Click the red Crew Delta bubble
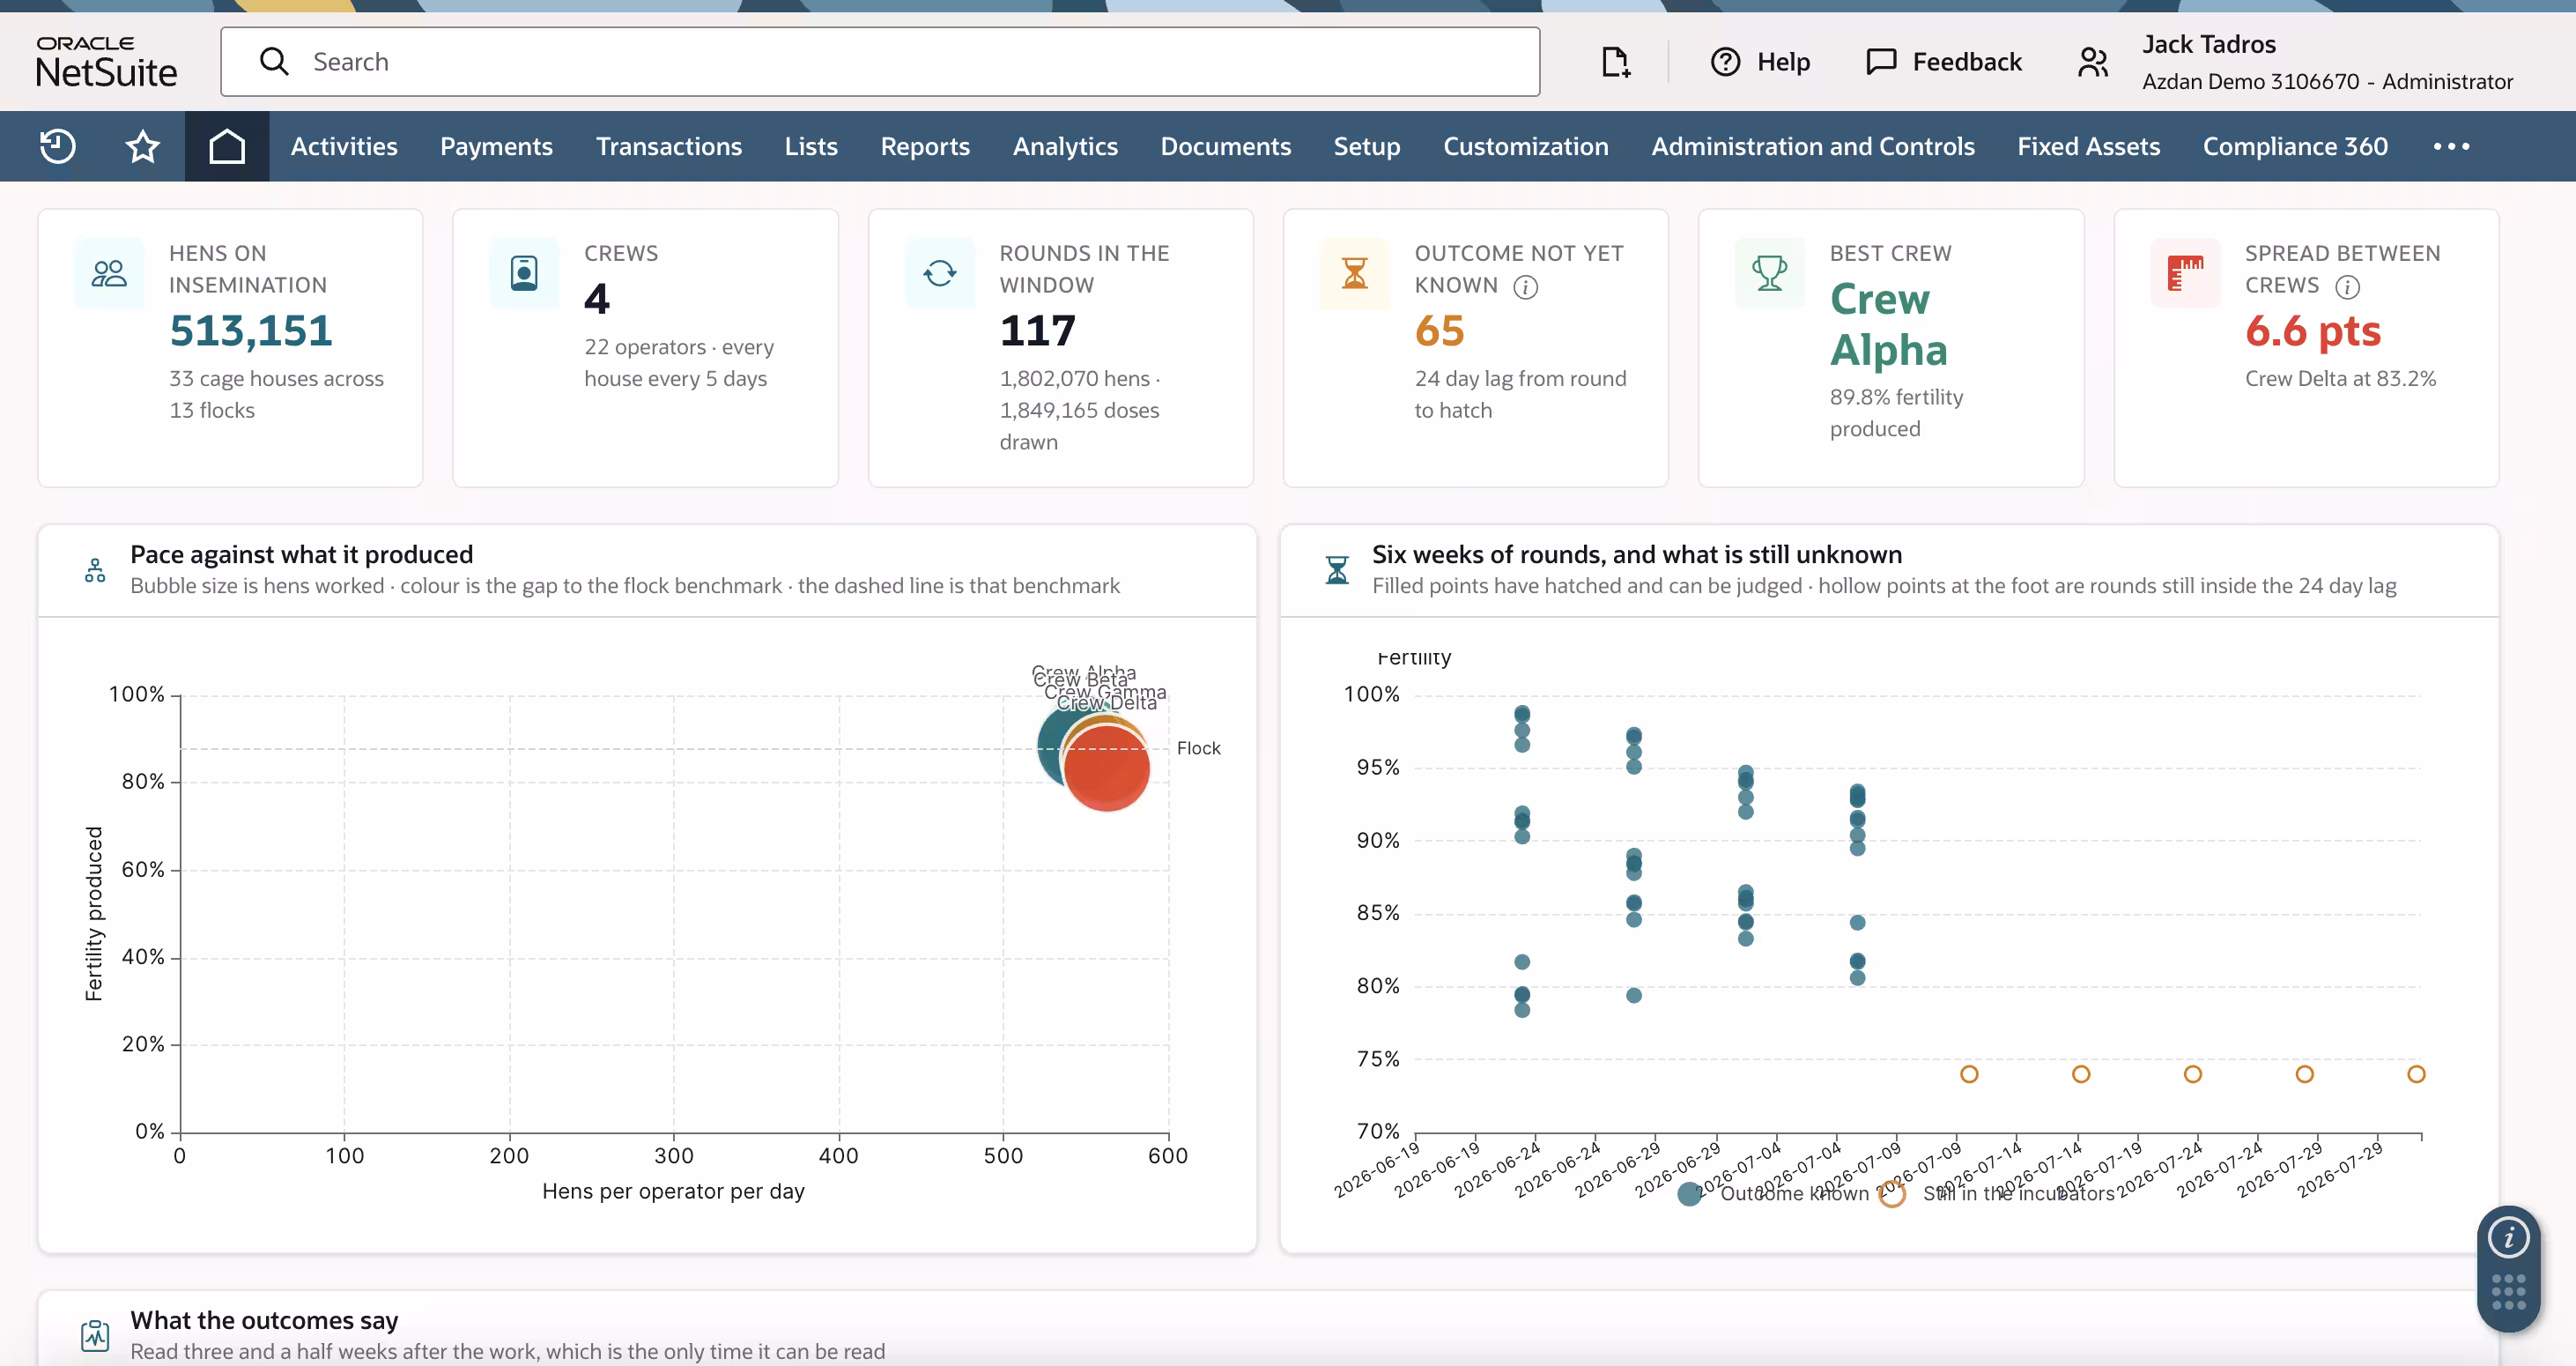 coord(1107,768)
